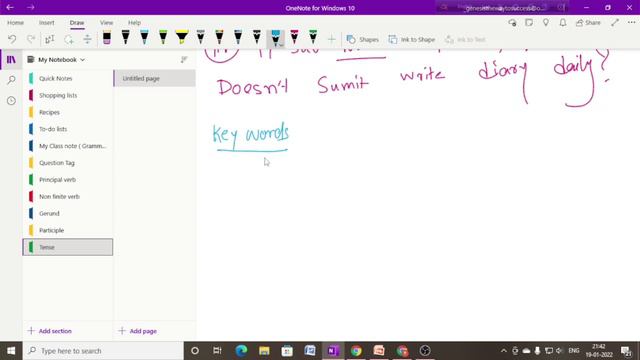Image resolution: width=640 pixels, height=360 pixels.
Task: Open the To-do lists section
Action: pos(68,129)
